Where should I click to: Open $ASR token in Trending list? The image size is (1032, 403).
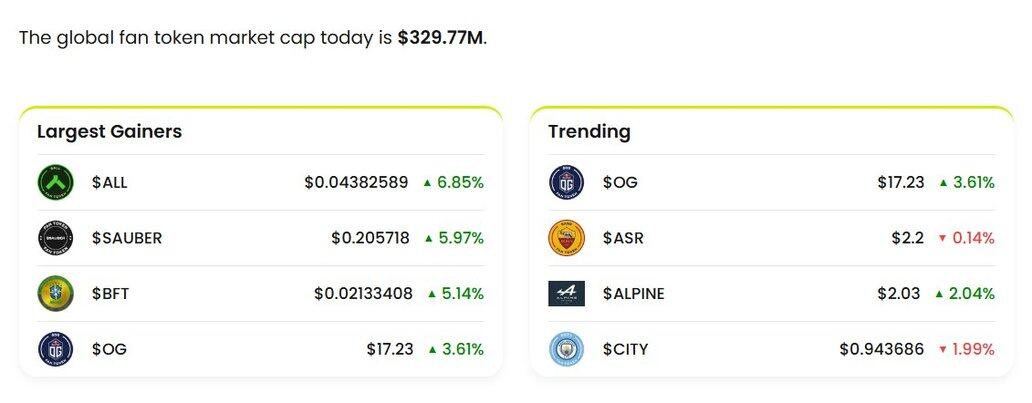tap(623, 238)
